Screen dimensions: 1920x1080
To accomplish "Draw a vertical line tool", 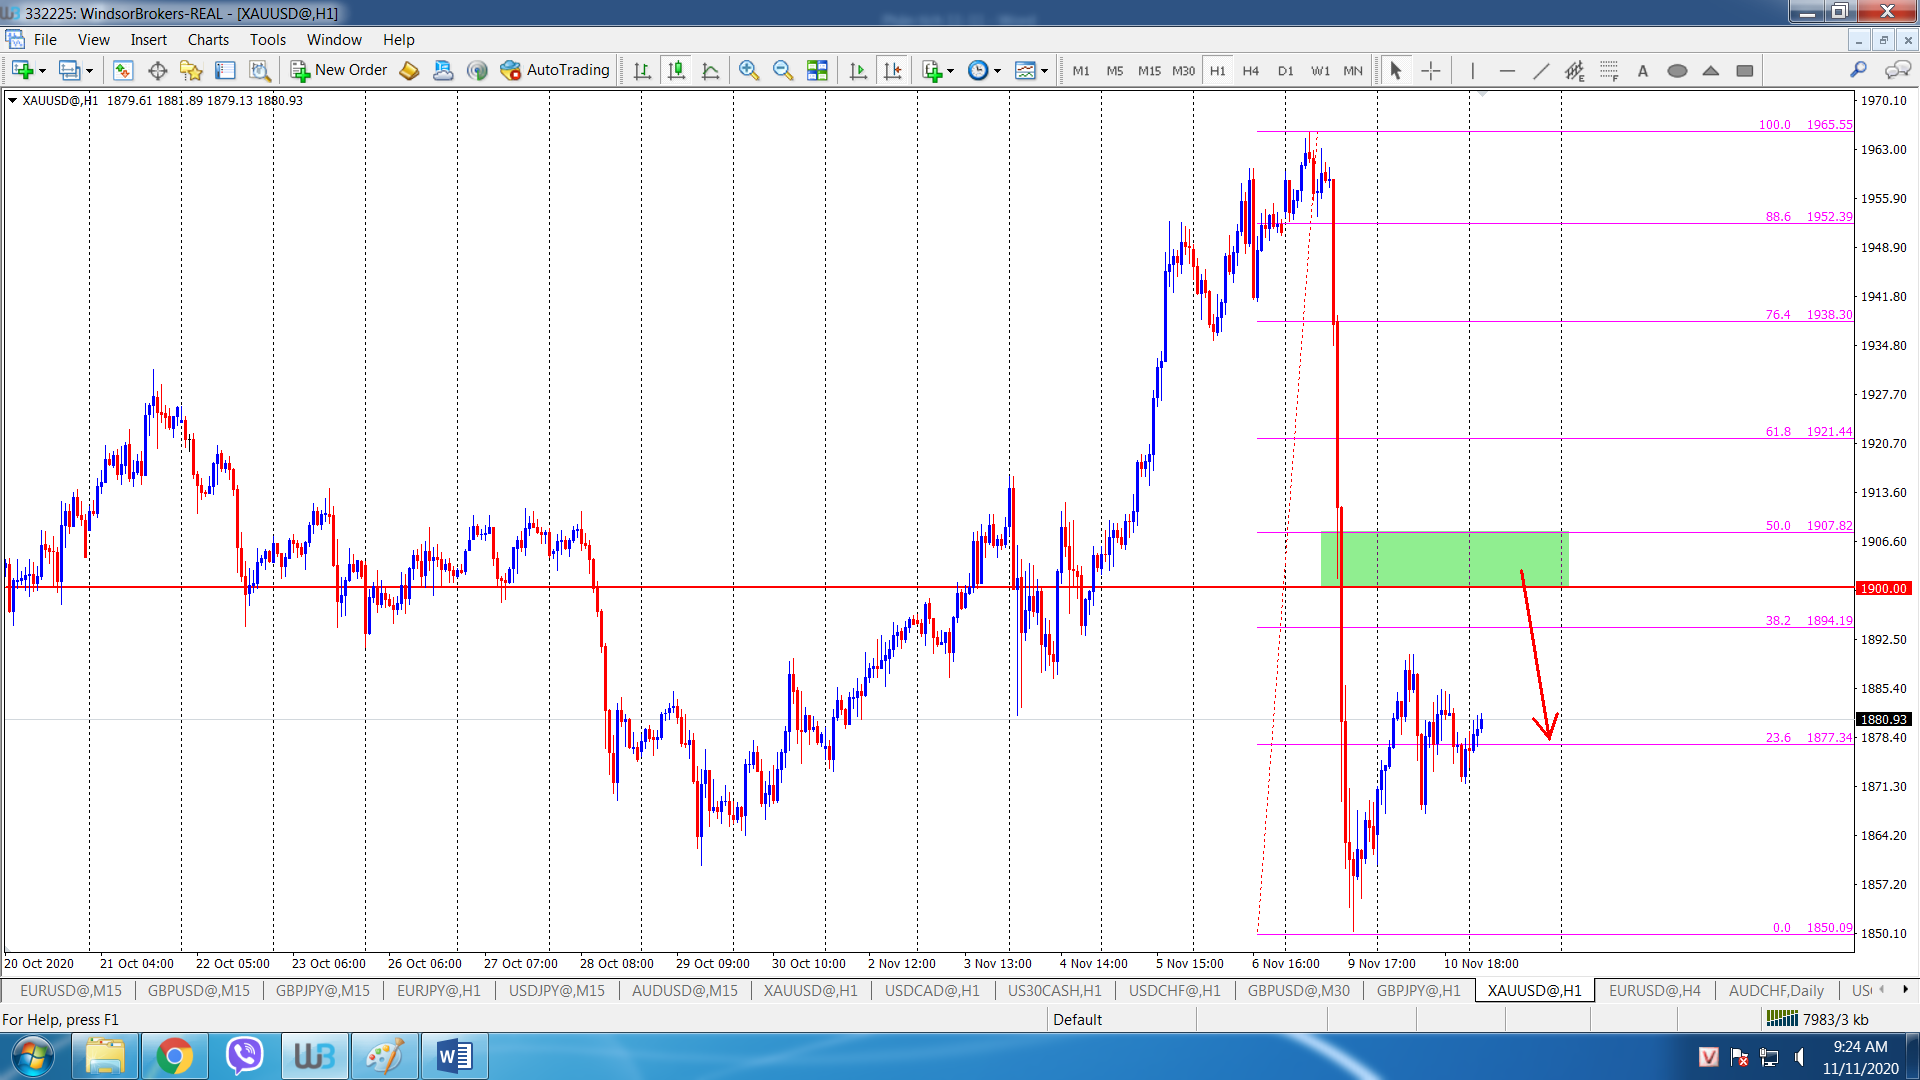I will 1472,70.
